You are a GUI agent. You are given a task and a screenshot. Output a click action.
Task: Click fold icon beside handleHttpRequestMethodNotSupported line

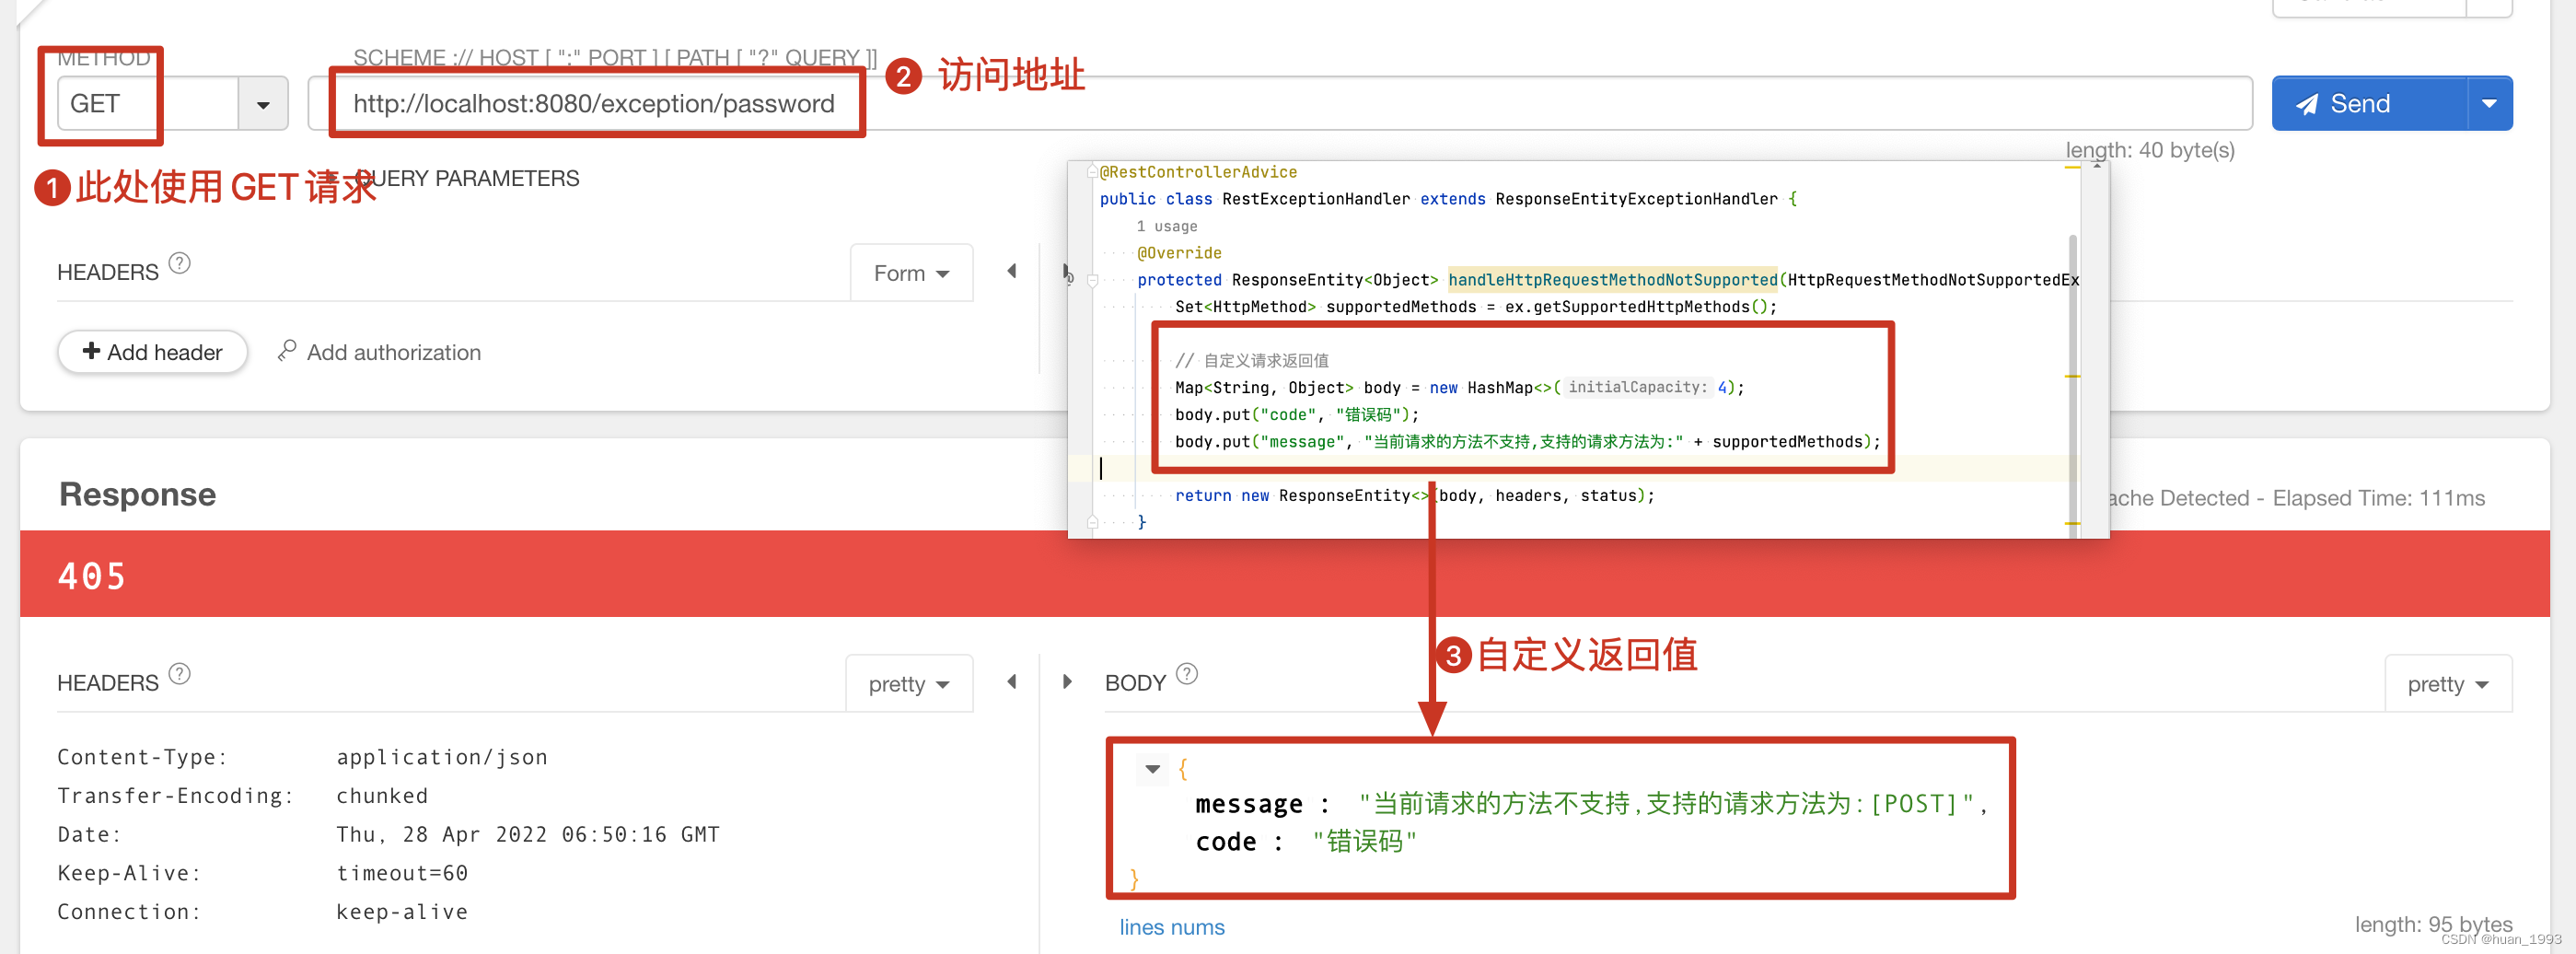[x=1092, y=281]
